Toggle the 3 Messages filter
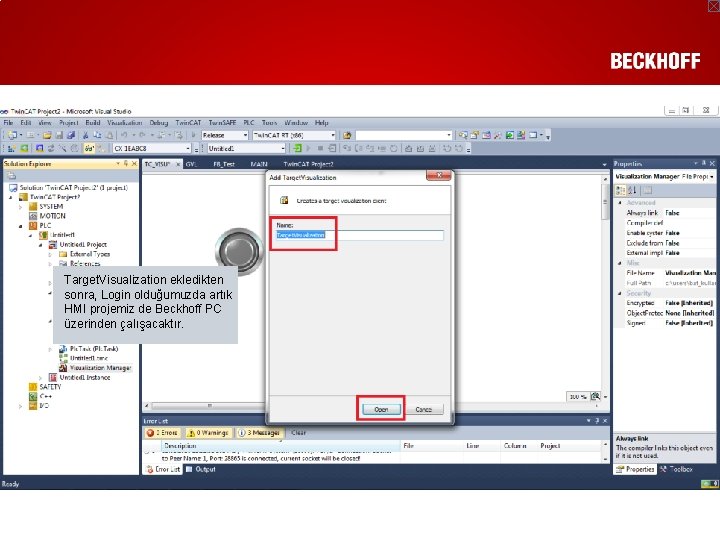Image resolution: width=720 pixels, height=540 pixels. click(259, 433)
